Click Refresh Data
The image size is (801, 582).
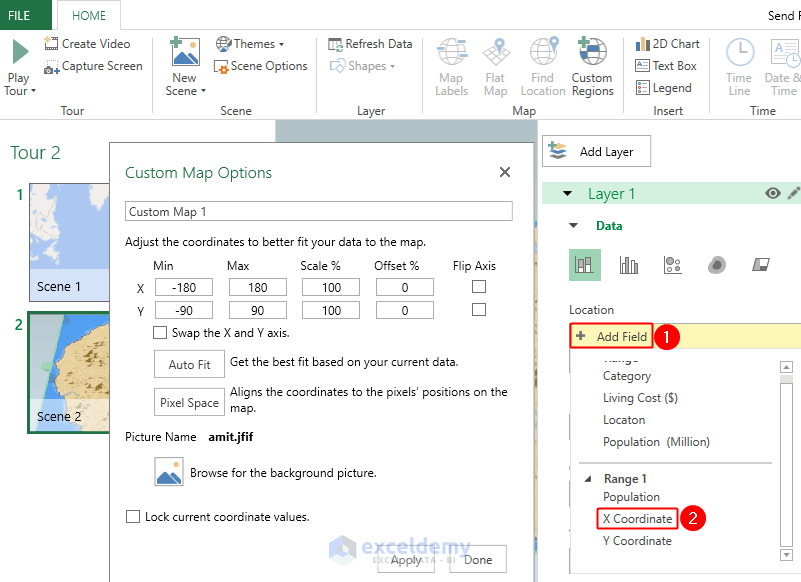tap(370, 44)
